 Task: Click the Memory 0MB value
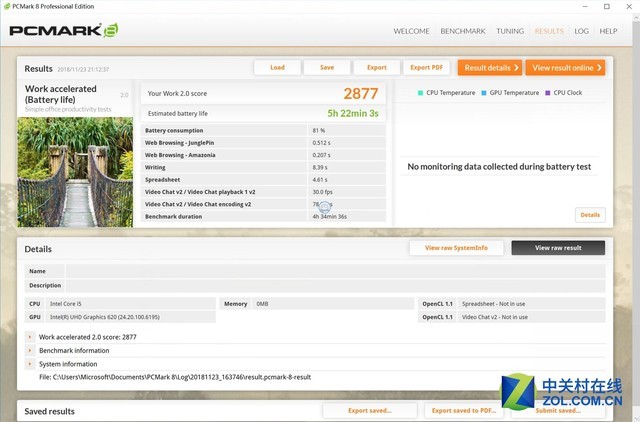(x=262, y=304)
